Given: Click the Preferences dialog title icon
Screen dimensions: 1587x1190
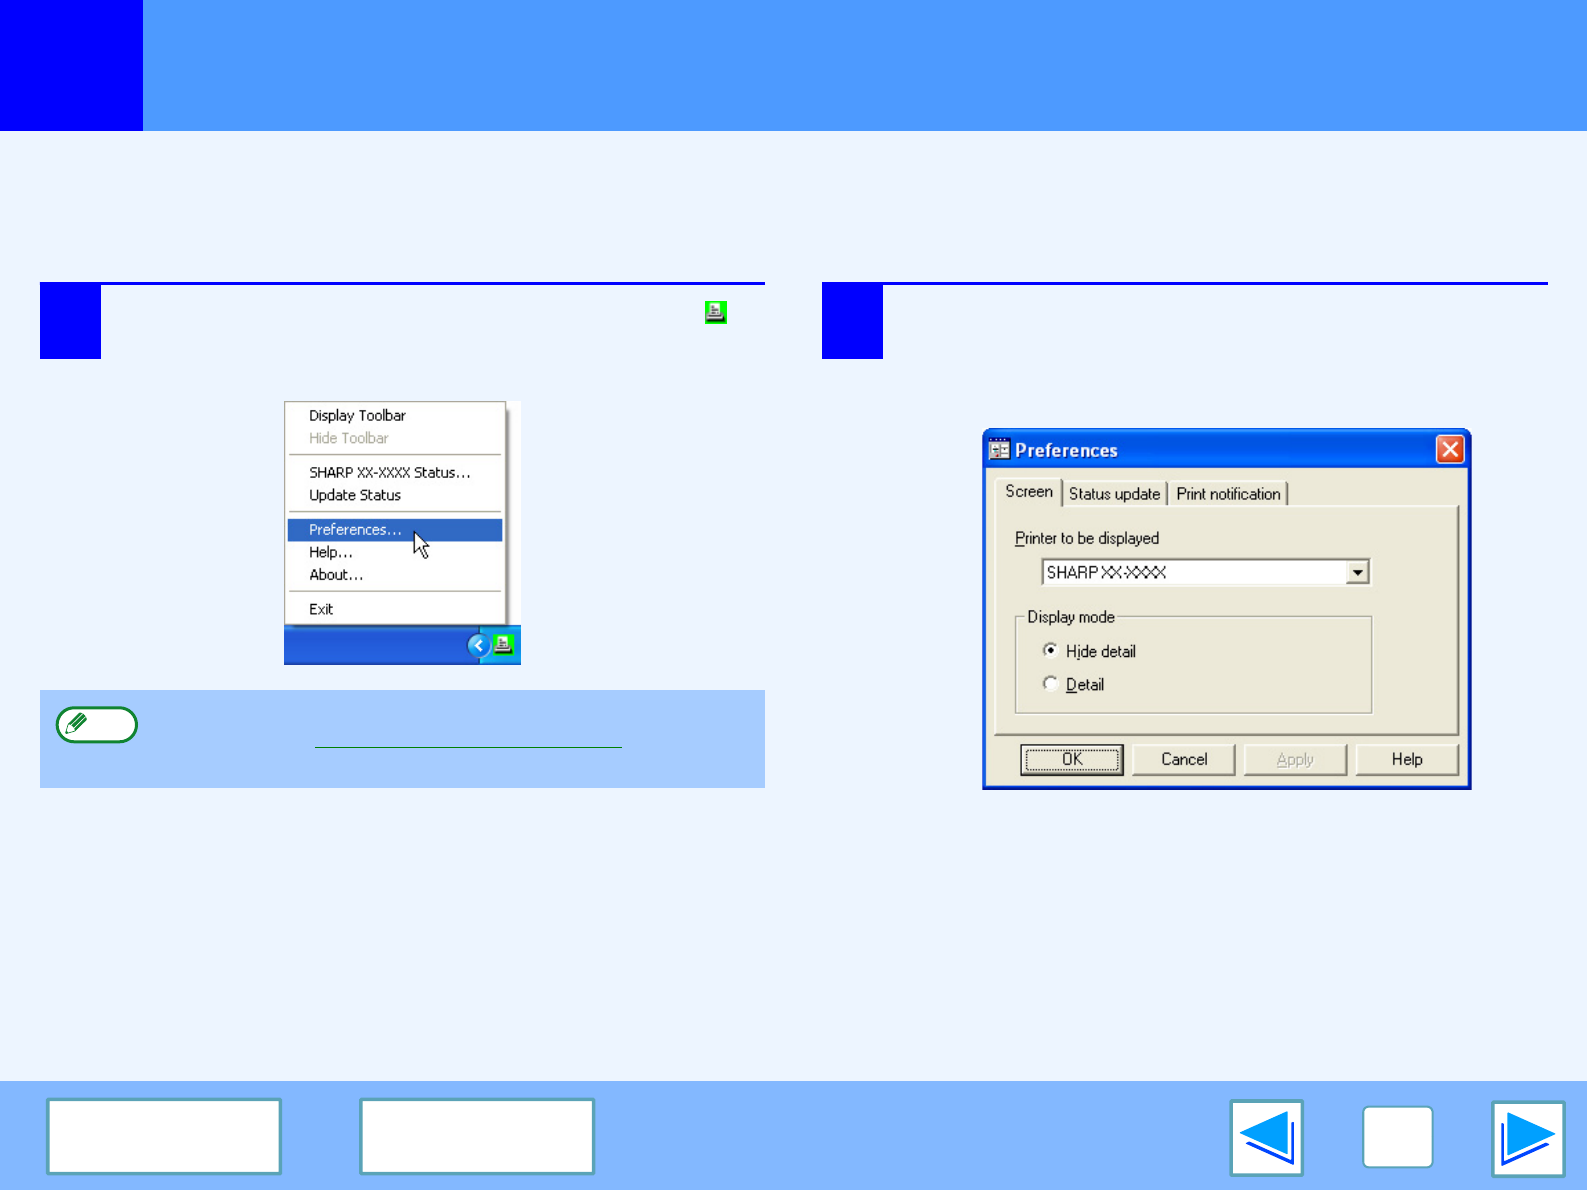Looking at the screenshot, I should pos(999,450).
